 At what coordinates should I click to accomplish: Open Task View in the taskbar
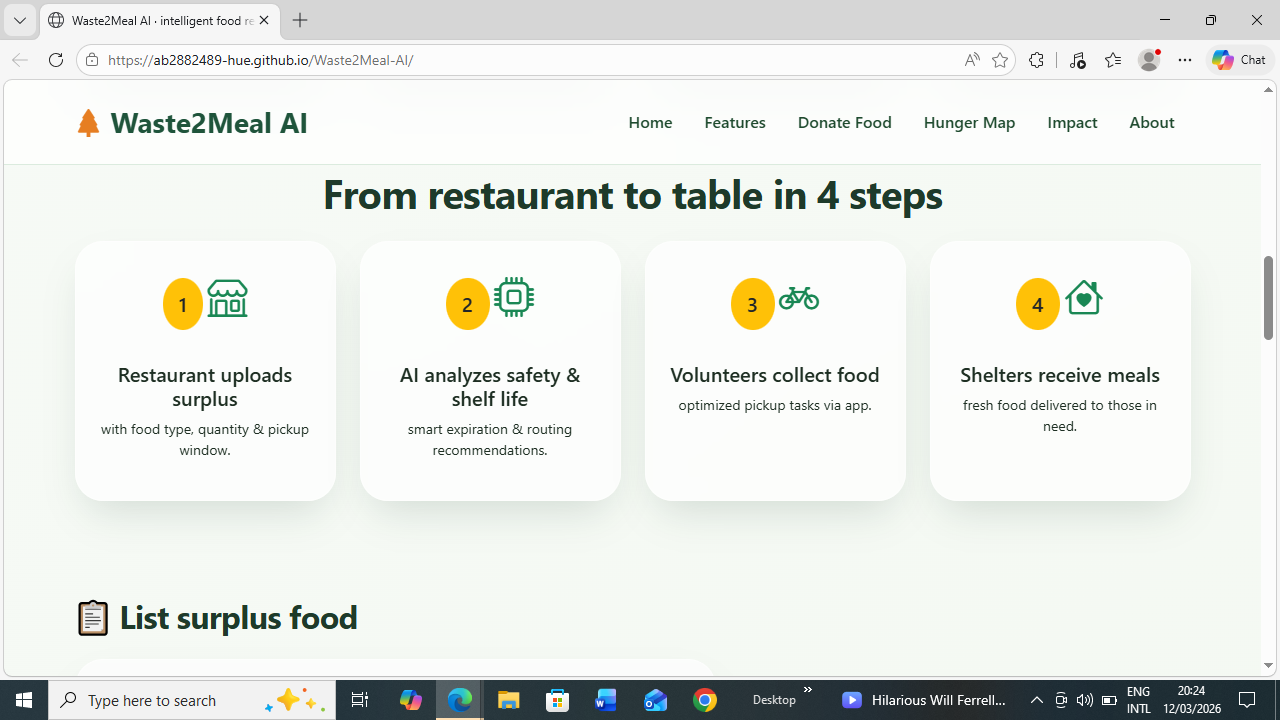point(361,700)
